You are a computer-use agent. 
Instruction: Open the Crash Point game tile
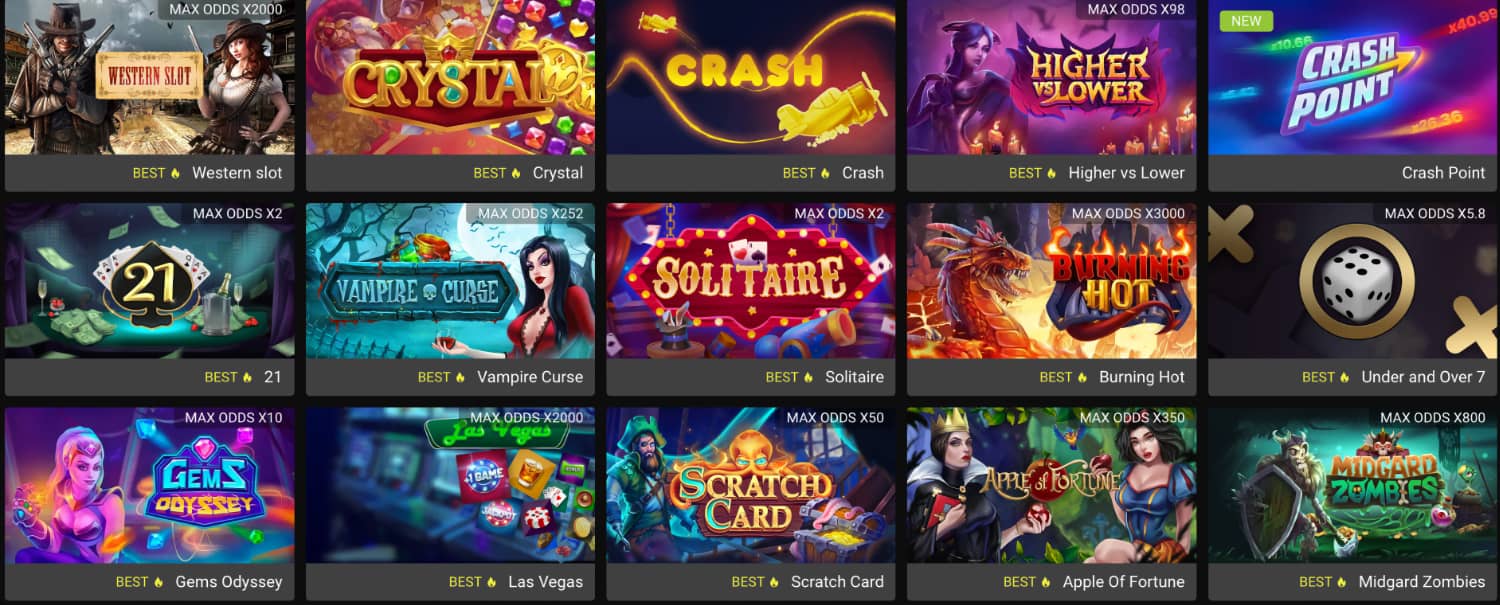1353,77
